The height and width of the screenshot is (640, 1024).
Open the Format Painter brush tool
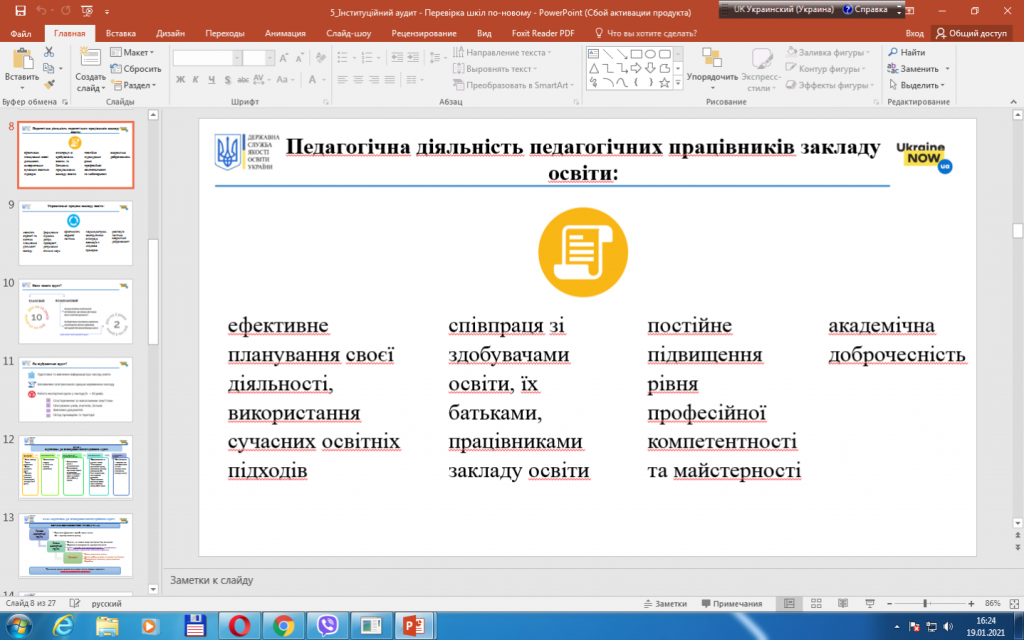click(x=49, y=84)
